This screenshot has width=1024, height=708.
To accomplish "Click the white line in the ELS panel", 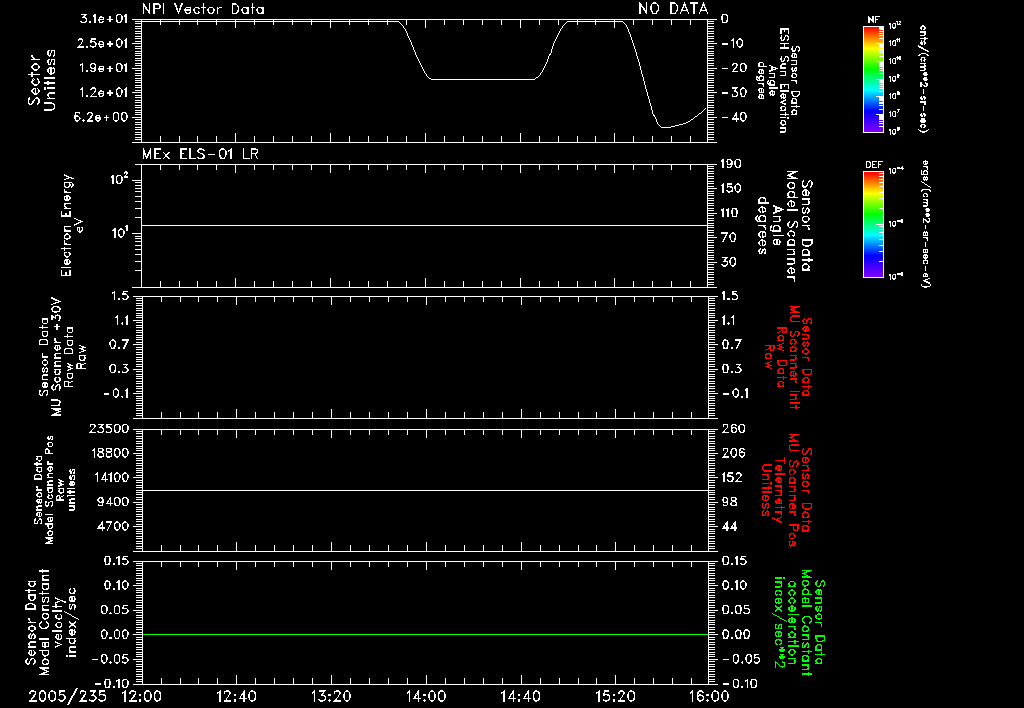I will point(424,225).
